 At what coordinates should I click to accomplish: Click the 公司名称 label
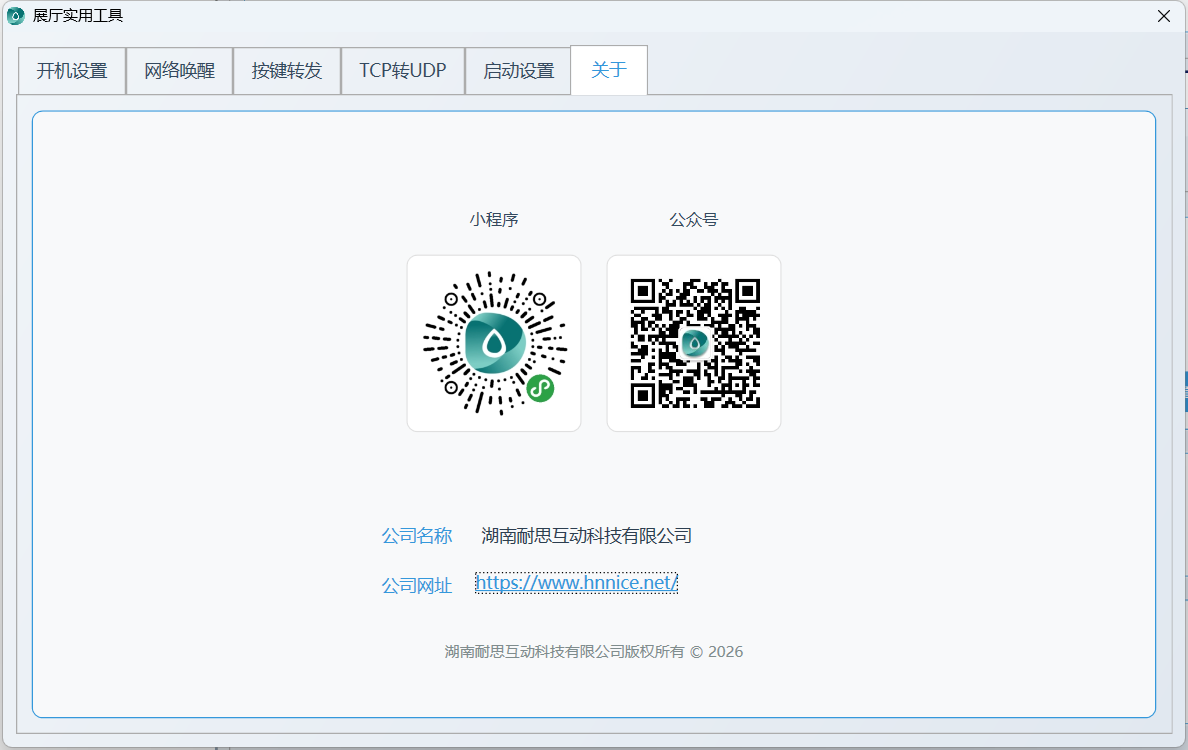(x=417, y=536)
